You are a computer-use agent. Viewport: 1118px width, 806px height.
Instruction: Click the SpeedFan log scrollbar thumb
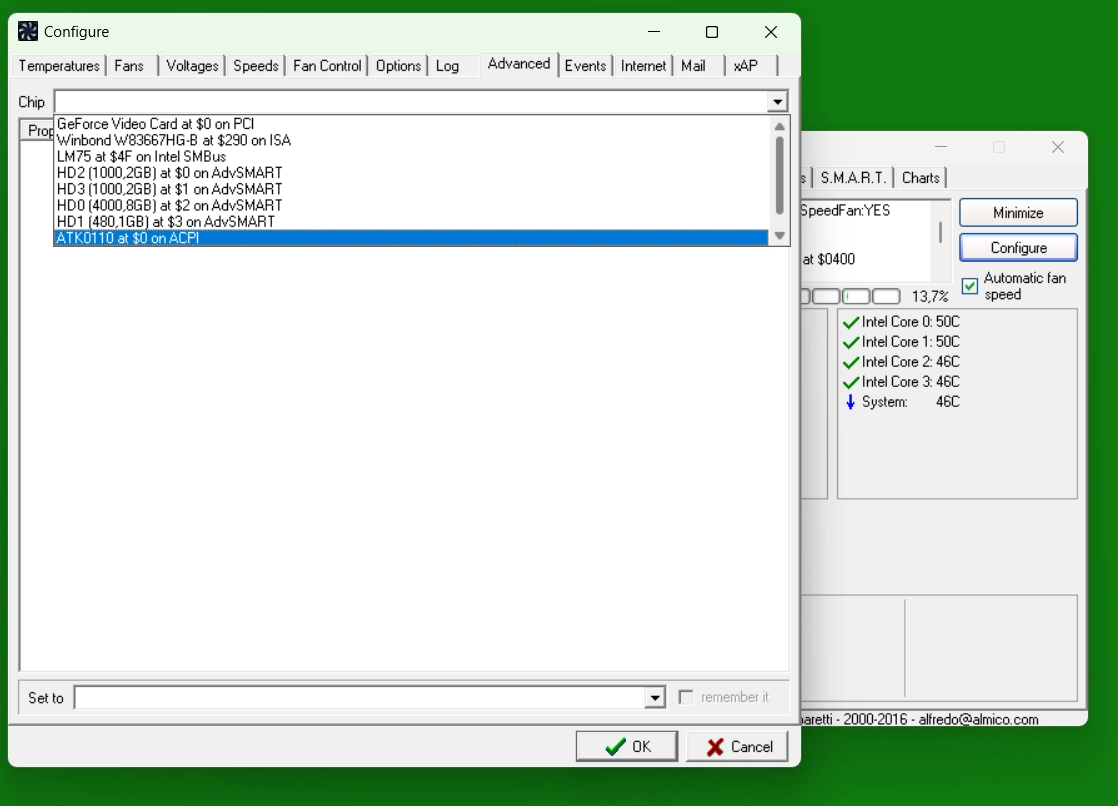(940, 232)
